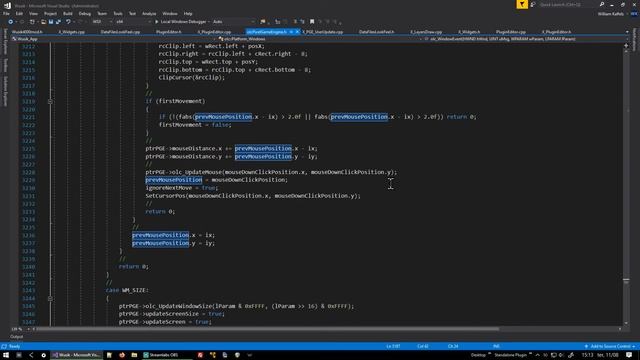Switch to the X_PluginEditor.h tab
Viewport: 640px width, 360px height.
tap(556, 31)
